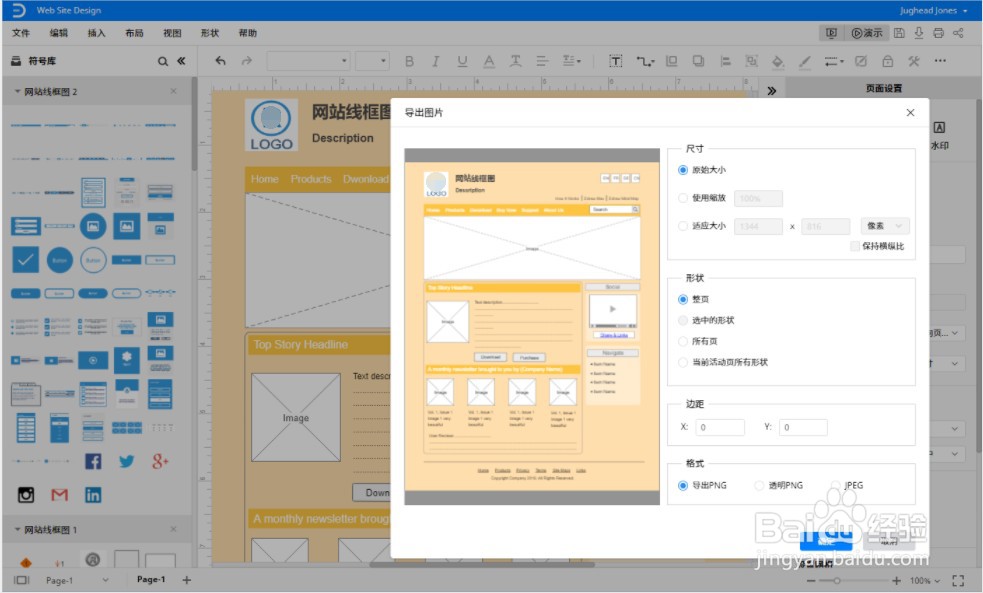
Task: Open the 文件 menu
Action: click(x=21, y=33)
